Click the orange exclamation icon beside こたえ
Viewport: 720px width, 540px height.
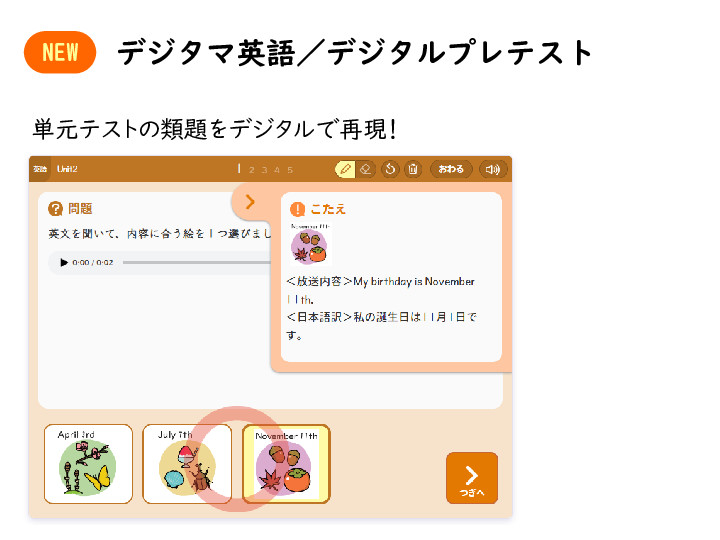pos(297,209)
